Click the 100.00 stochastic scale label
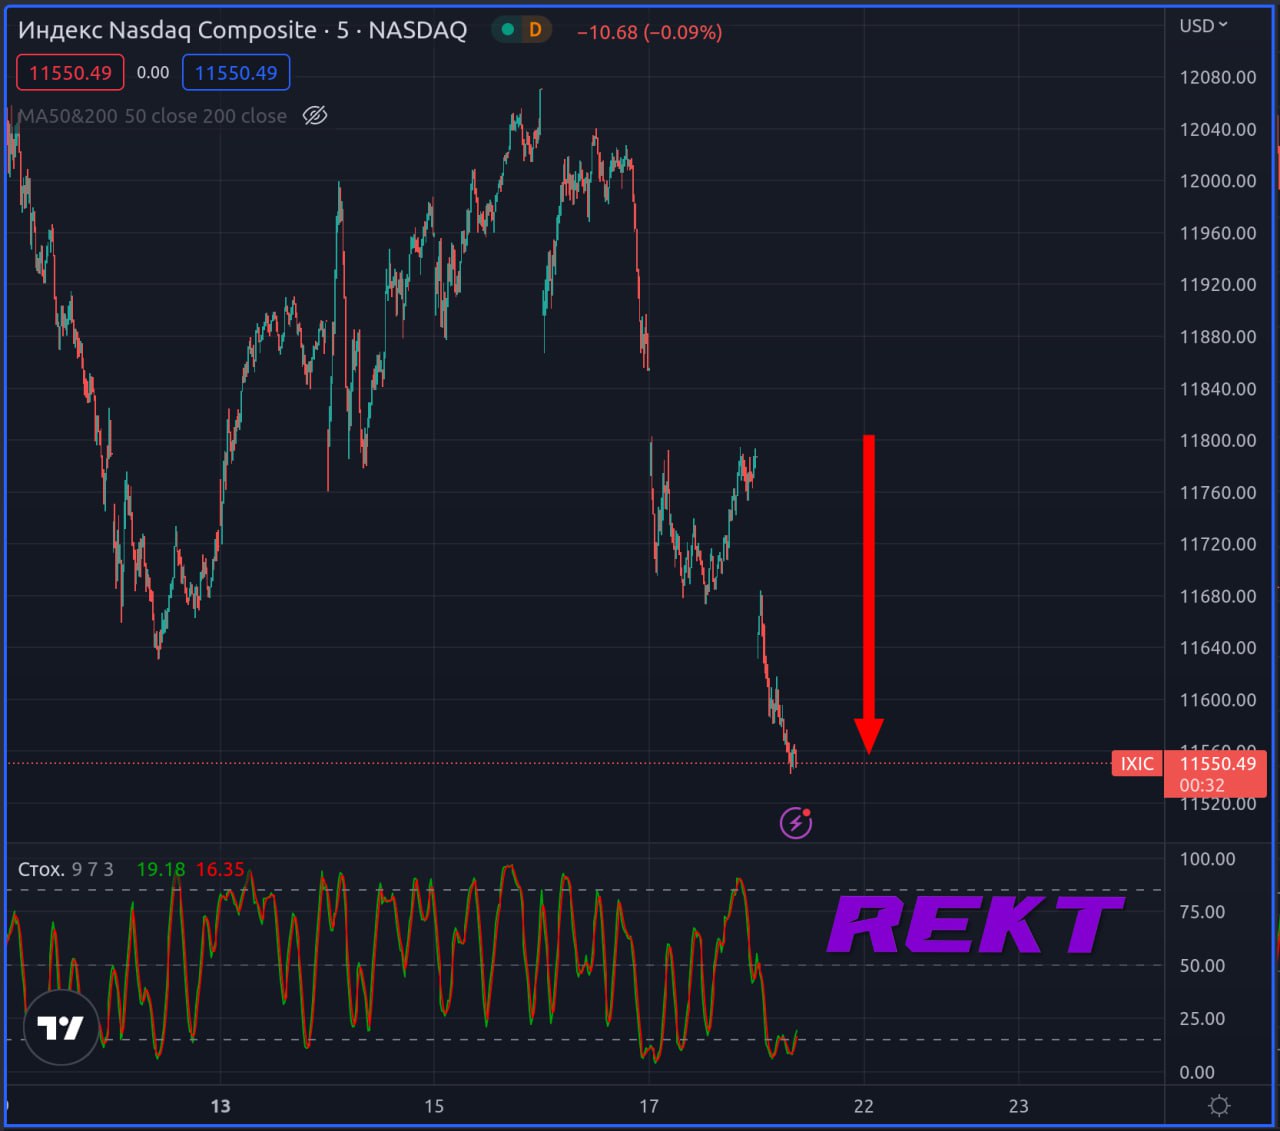Viewport: 1280px width, 1131px height. pos(1208,859)
